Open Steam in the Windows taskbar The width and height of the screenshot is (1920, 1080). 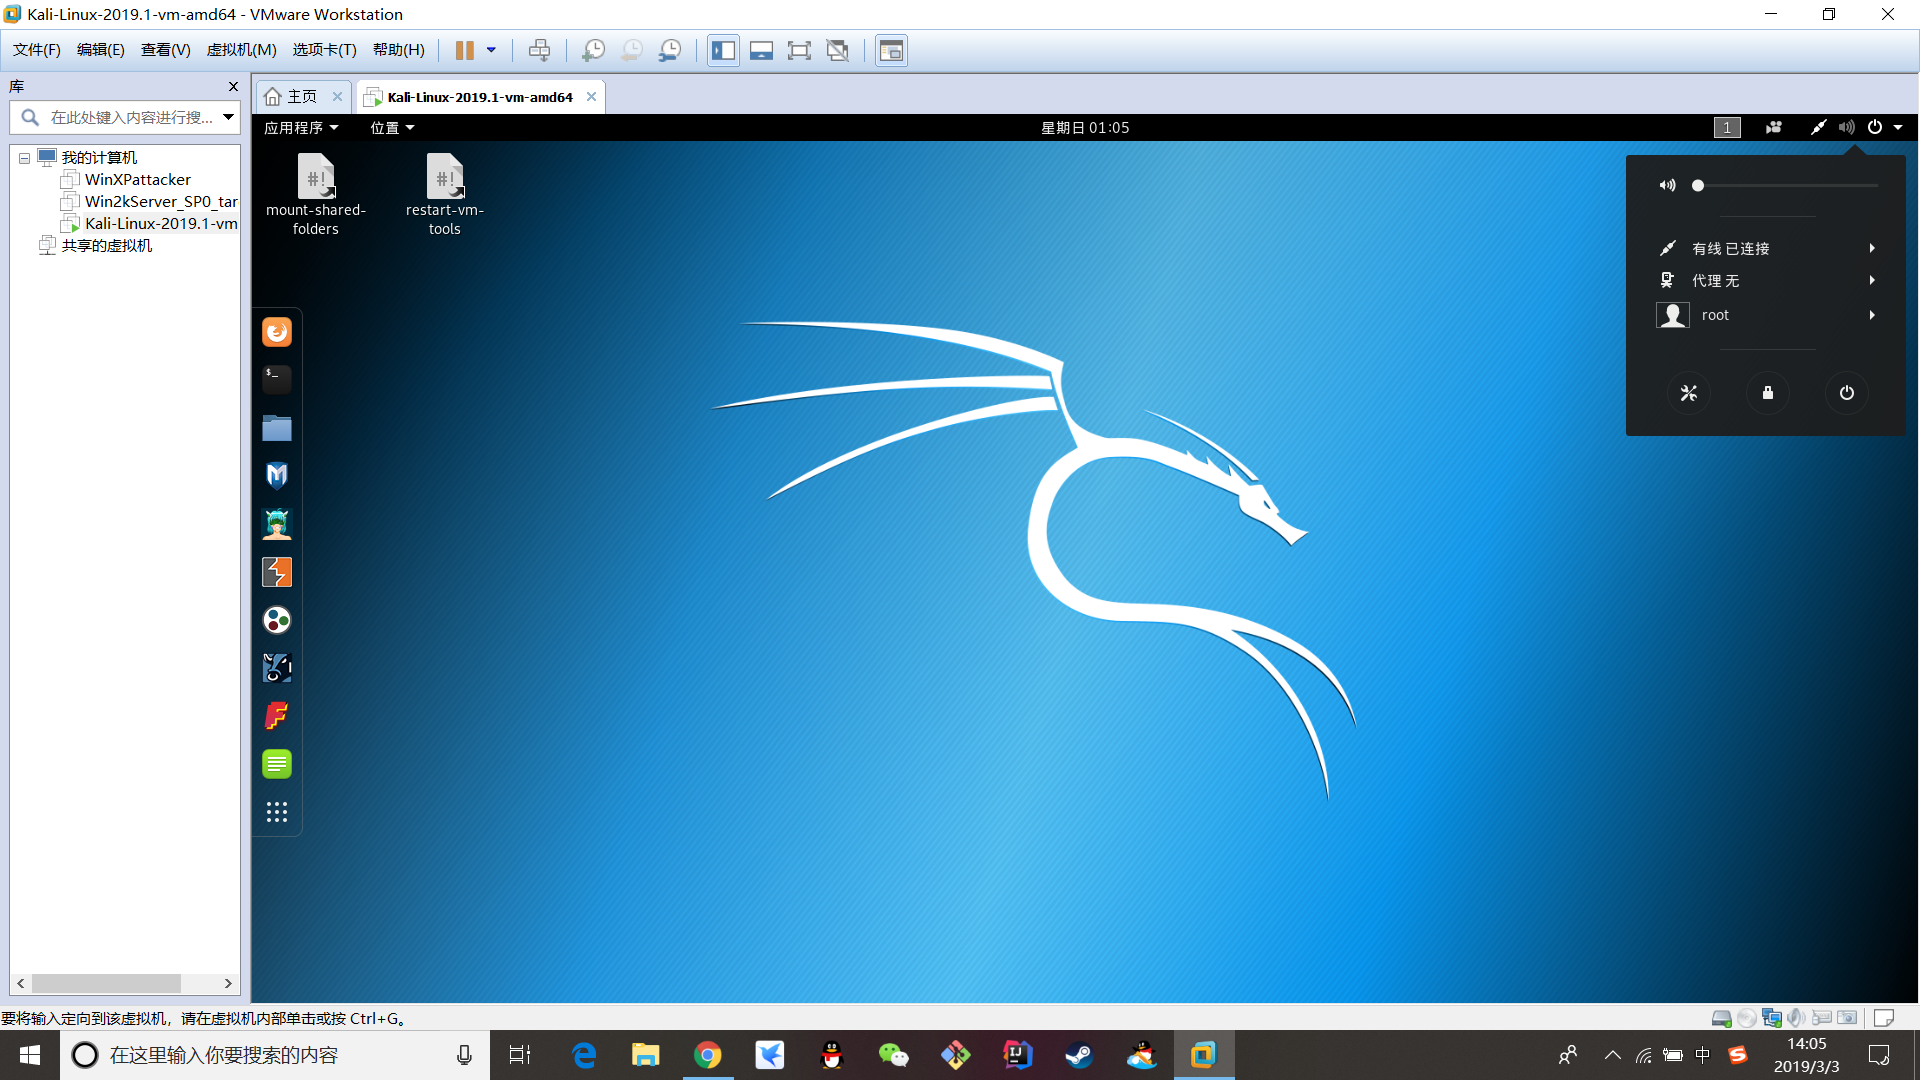(x=1079, y=1055)
